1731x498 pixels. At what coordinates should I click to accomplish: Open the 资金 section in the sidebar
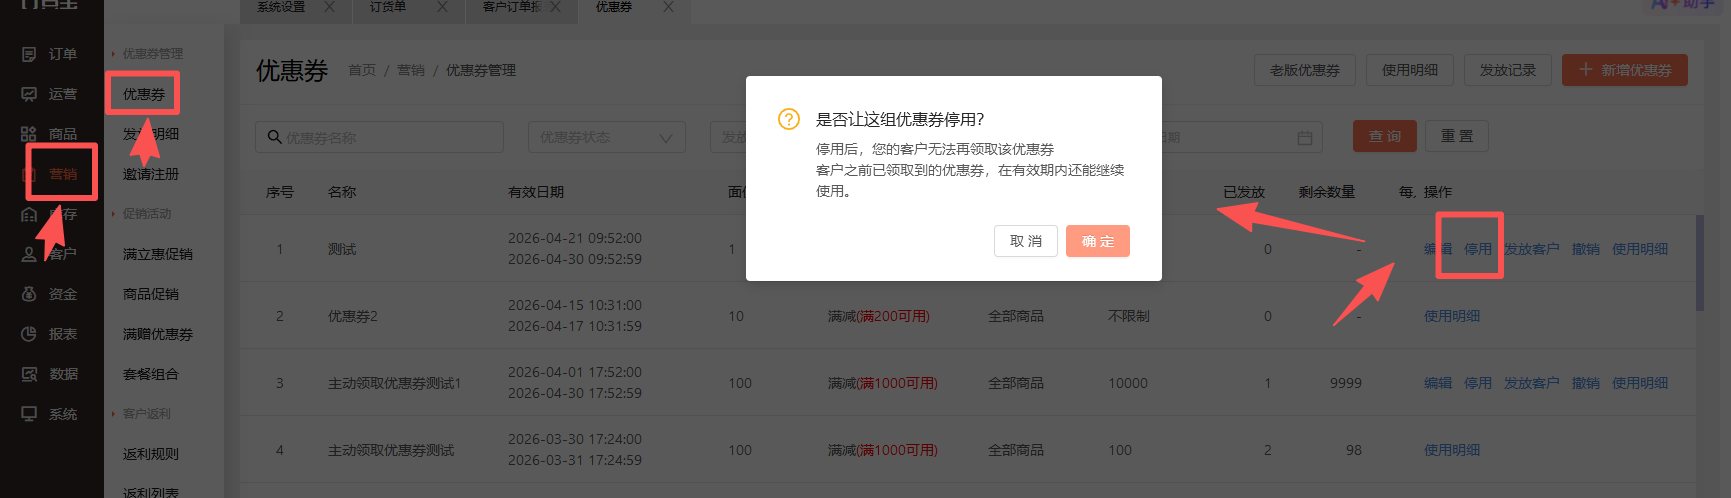tap(50, 294)
